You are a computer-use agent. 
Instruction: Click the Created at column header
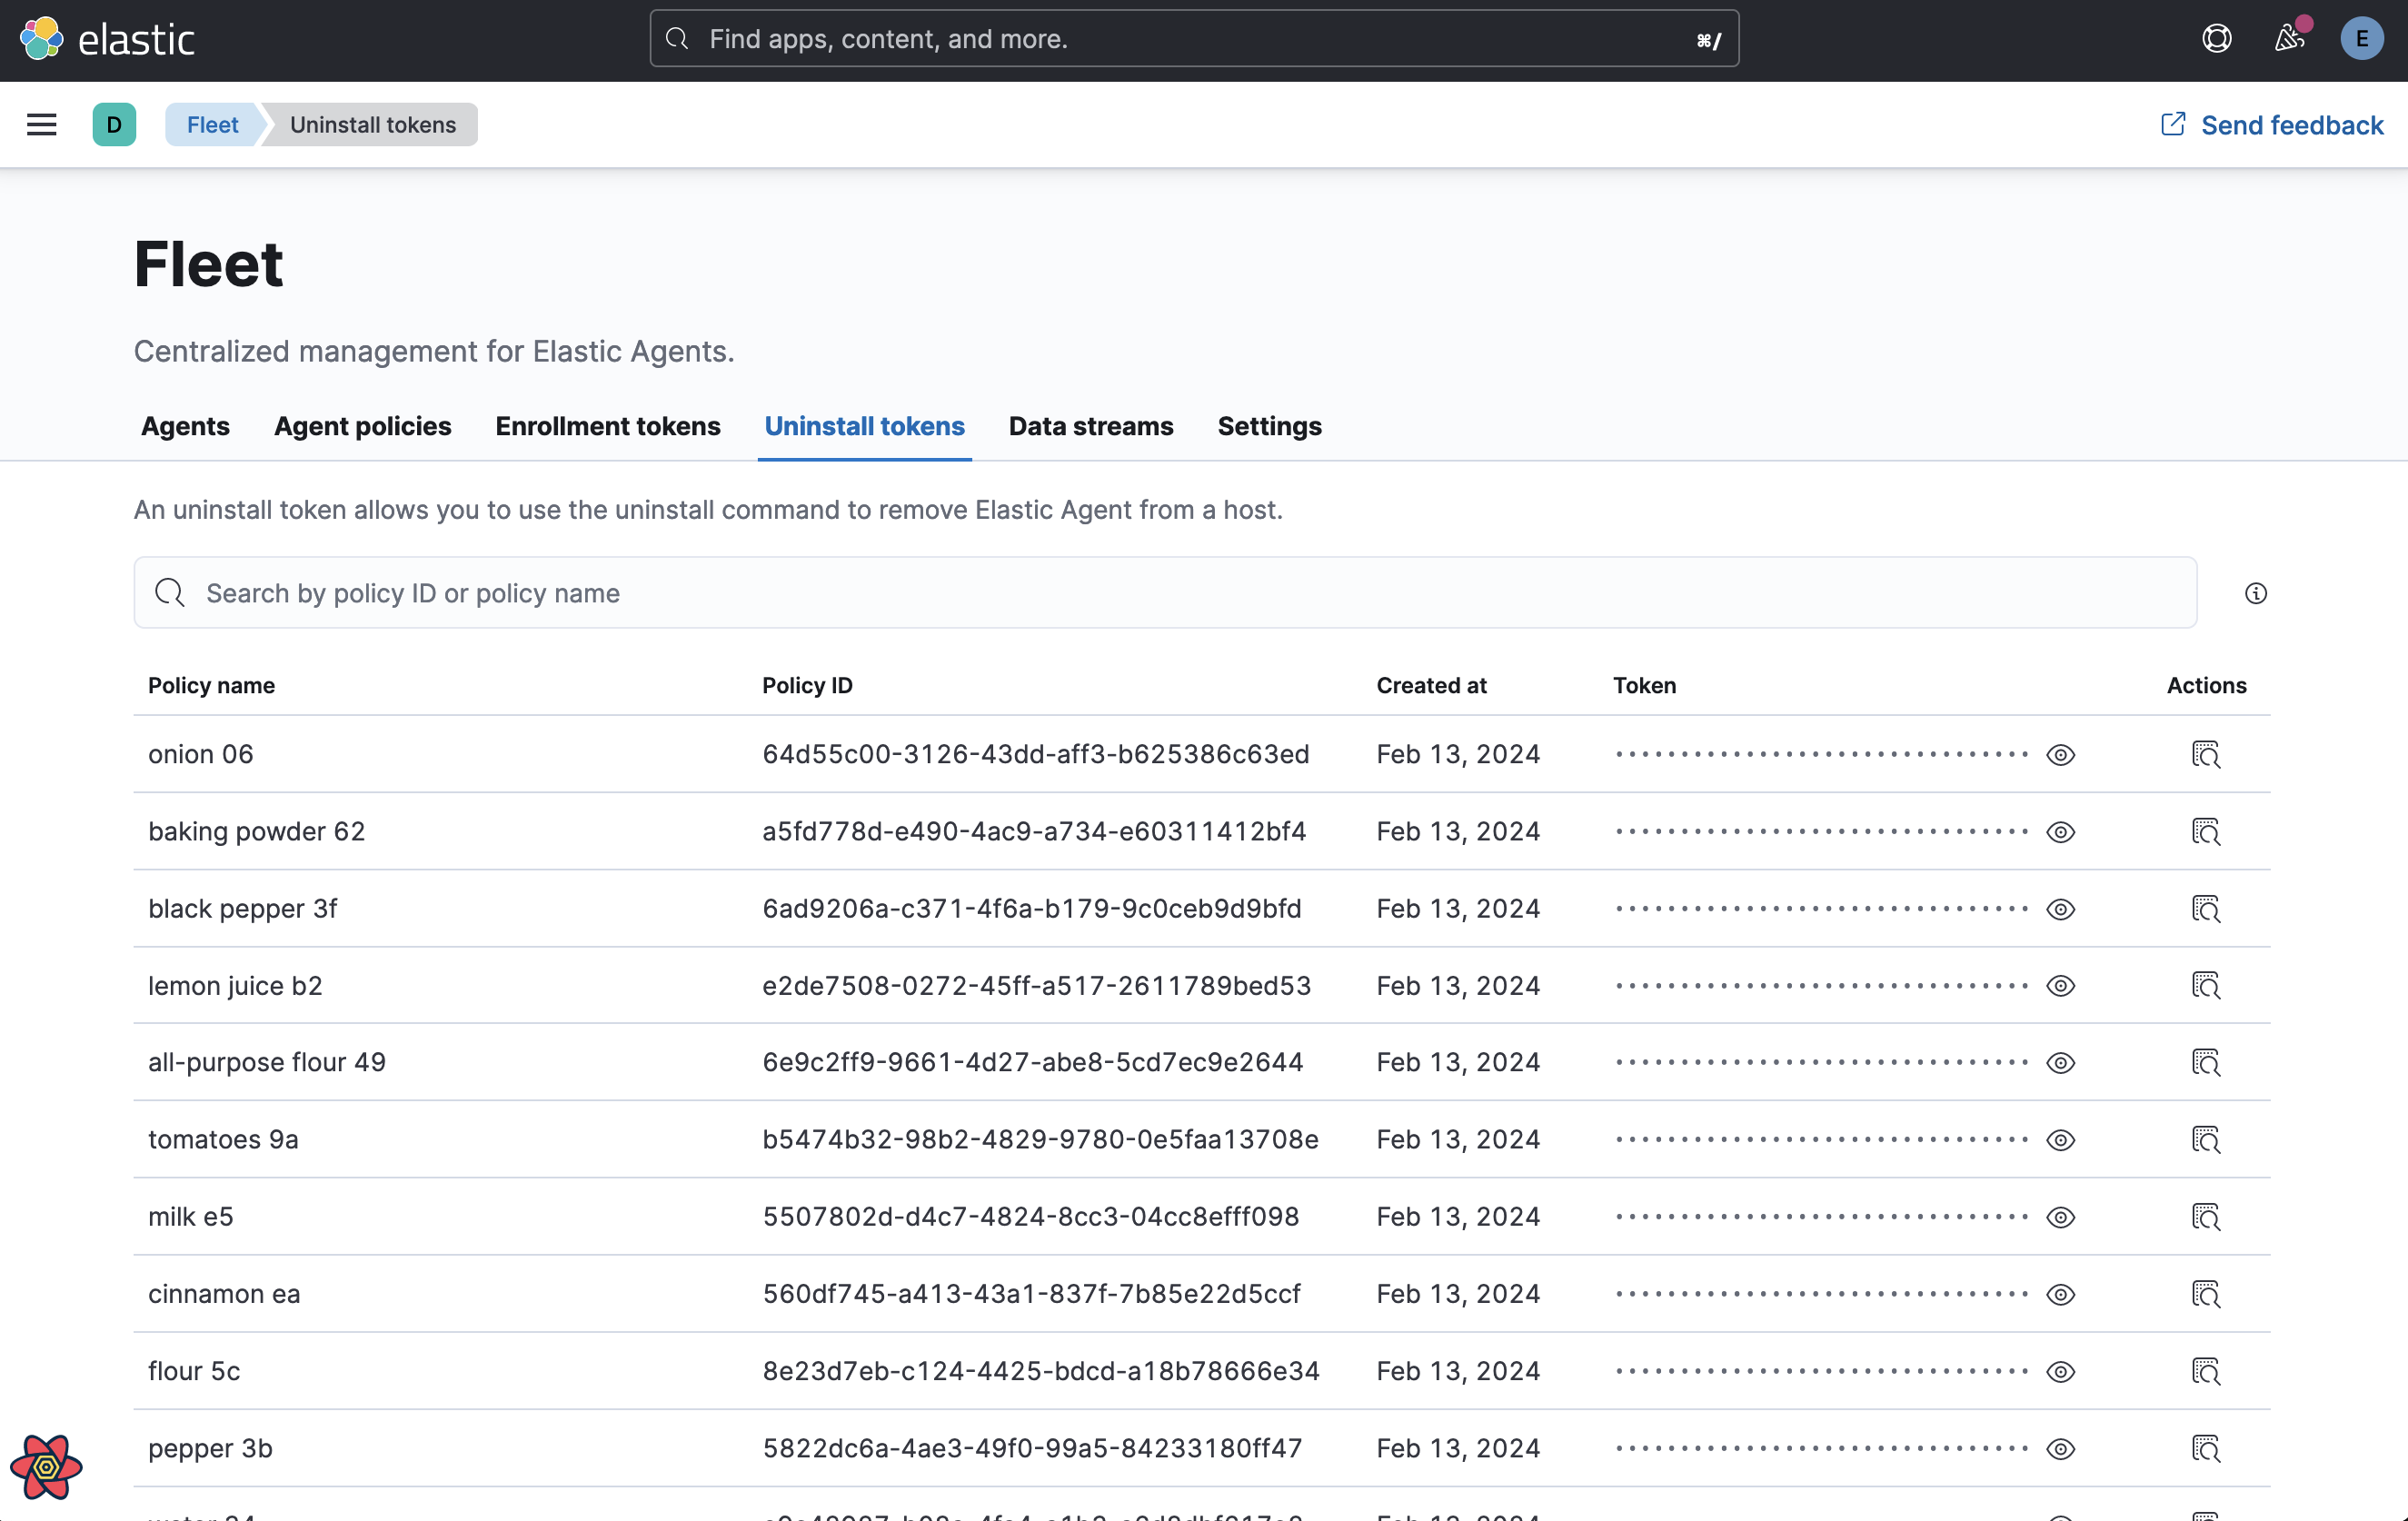point(1431,685)
